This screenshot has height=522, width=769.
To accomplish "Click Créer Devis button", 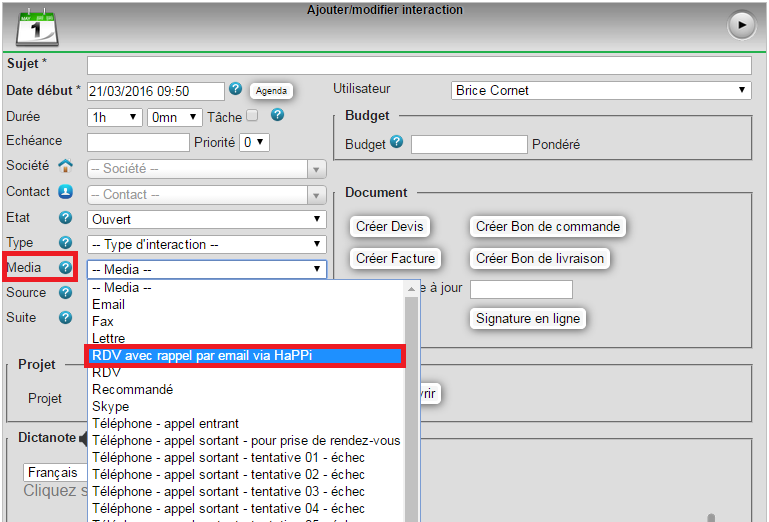I will coord(389,227).
